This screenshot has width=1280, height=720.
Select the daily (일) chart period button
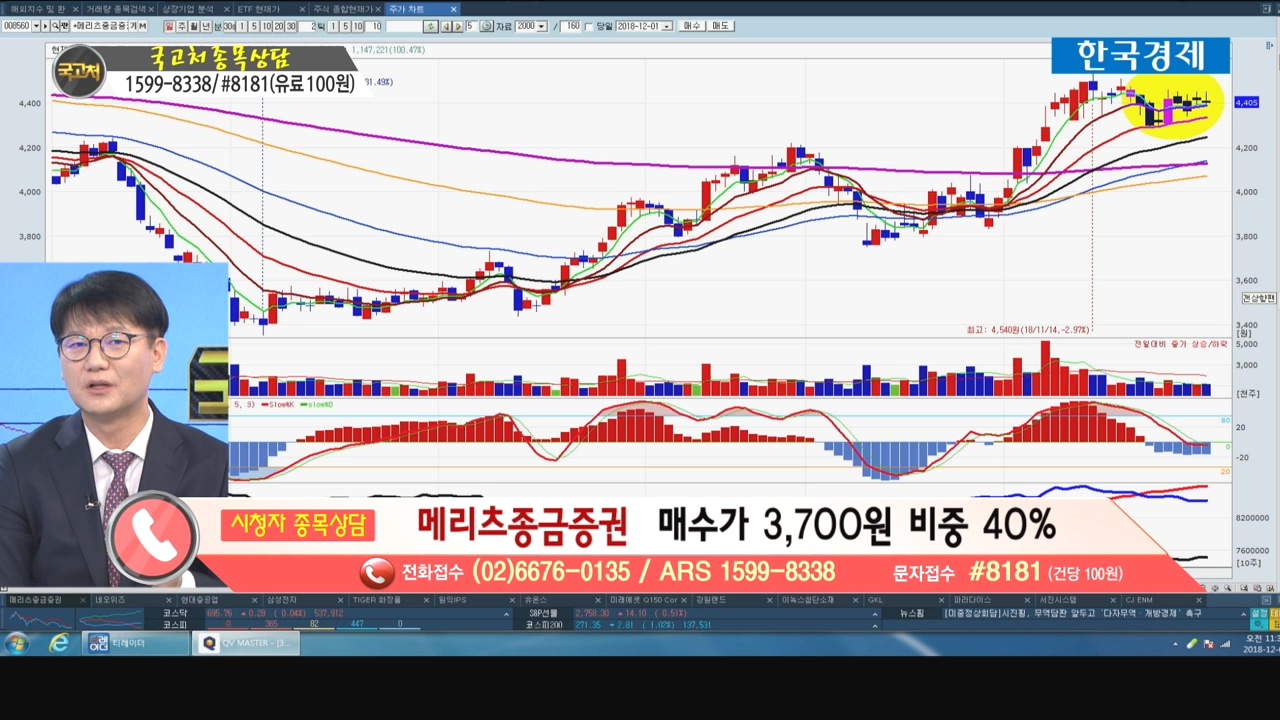coord(170,26)
